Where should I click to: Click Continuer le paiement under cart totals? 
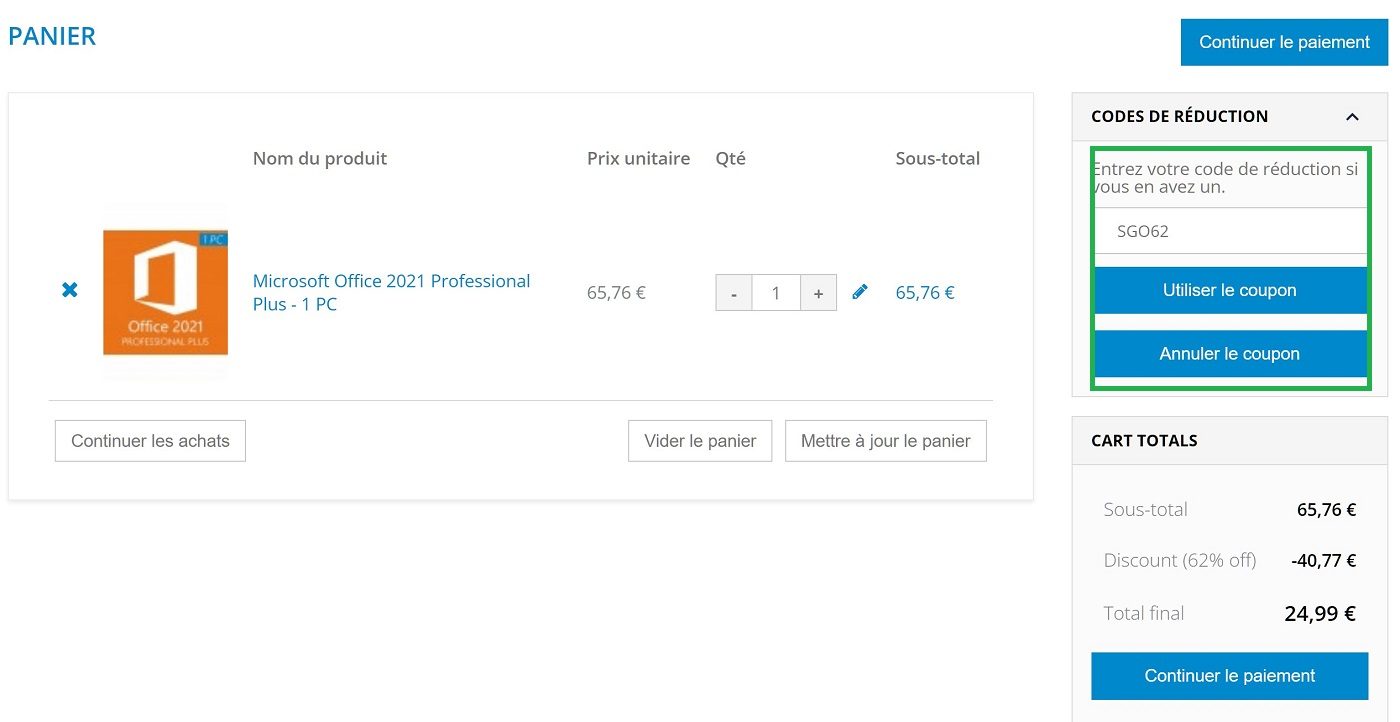click(1229, 676)
